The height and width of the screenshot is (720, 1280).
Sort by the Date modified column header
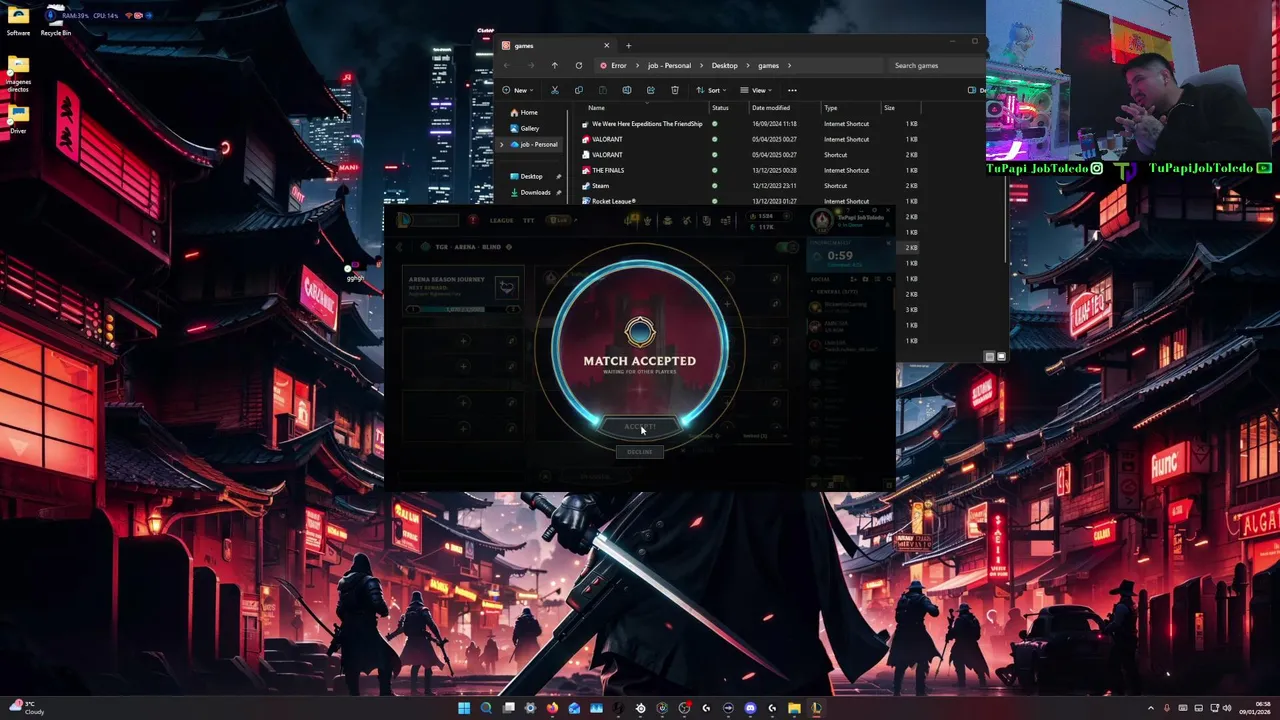click(771, 107)
